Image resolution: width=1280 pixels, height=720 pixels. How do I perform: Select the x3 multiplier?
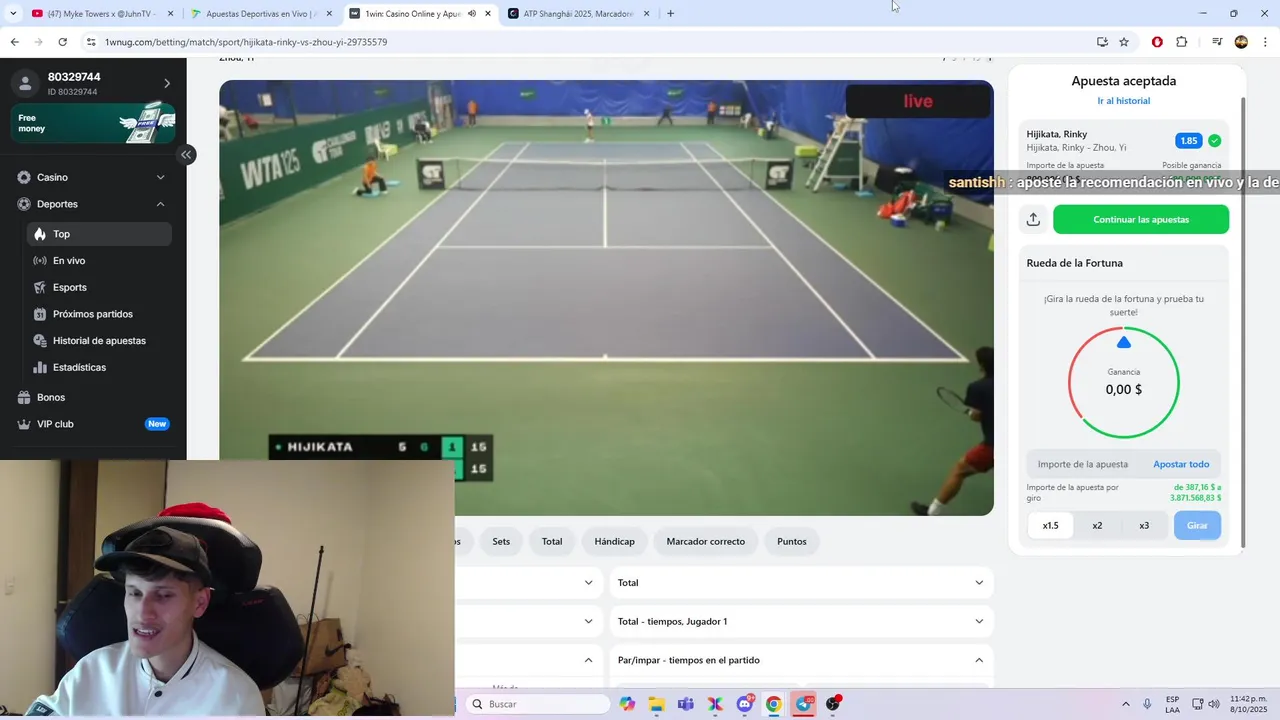click(x=1144, y=525)
